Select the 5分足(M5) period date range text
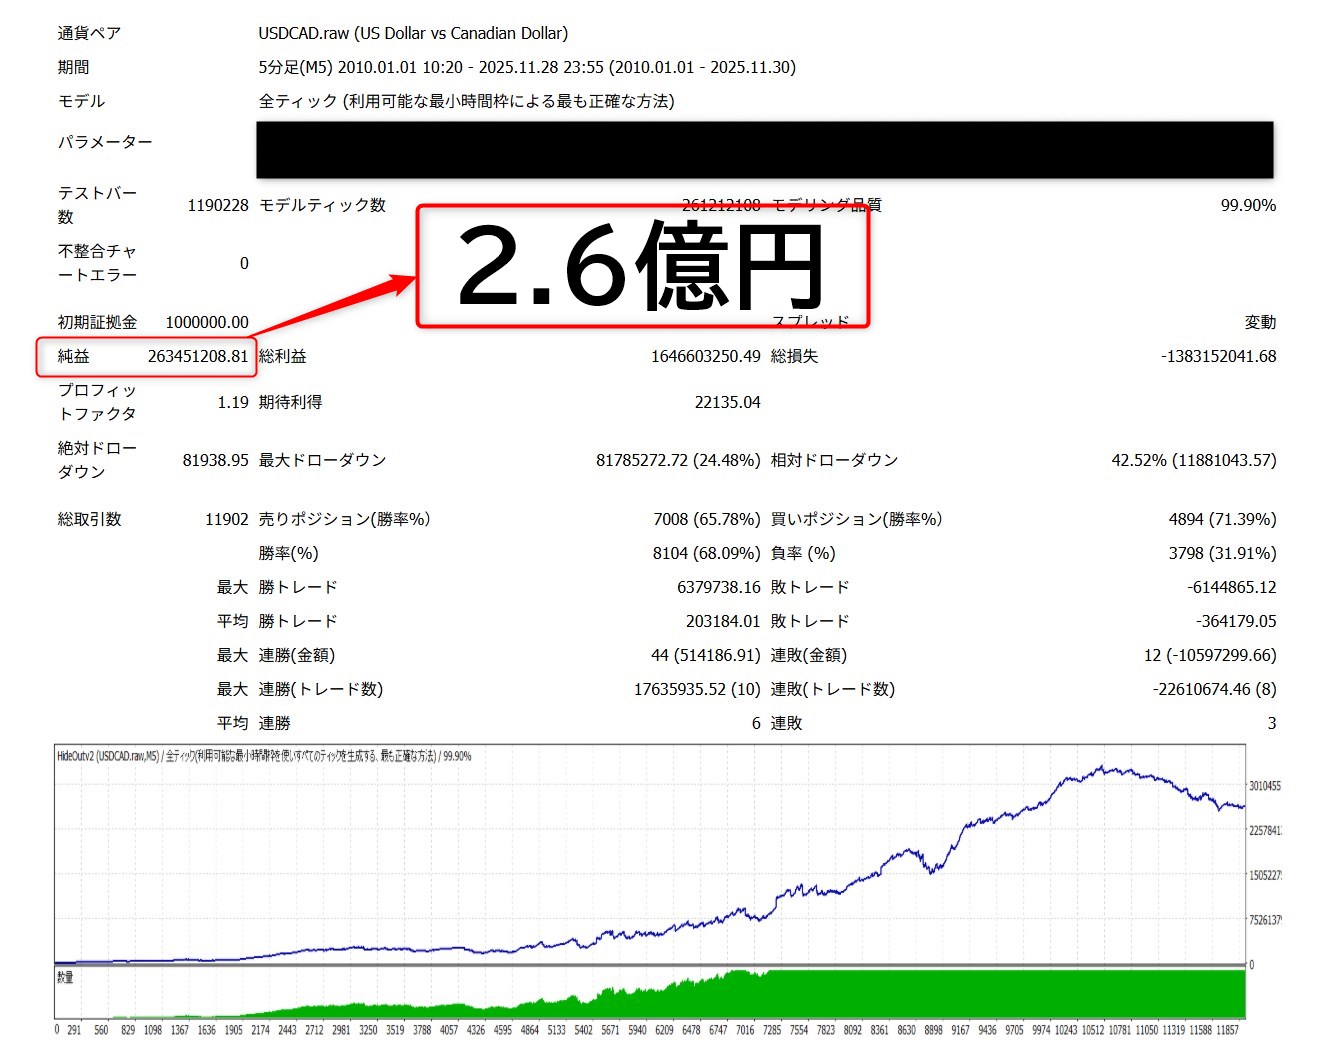Viewport: 1335px width, 1041px height. click(x=526, y=67)
